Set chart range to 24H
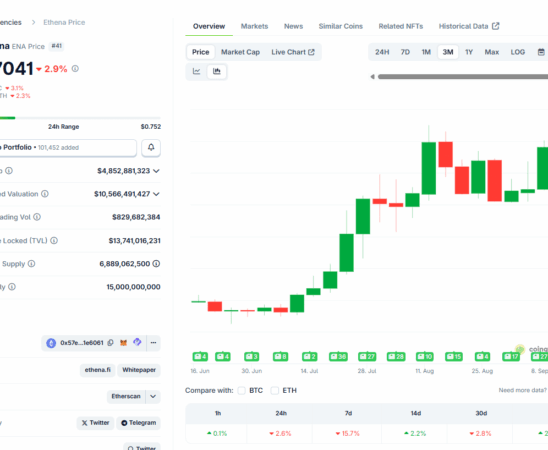The image size is (548, 450). click(x=382, y=52)
